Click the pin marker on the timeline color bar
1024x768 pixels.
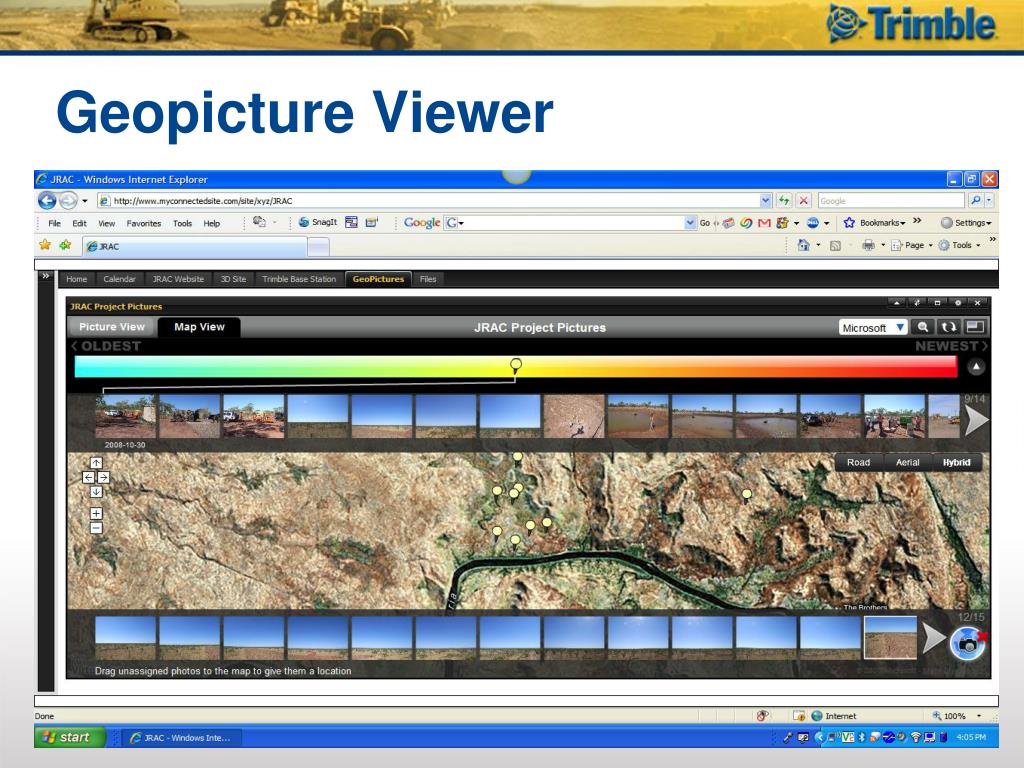pos(516,366)
